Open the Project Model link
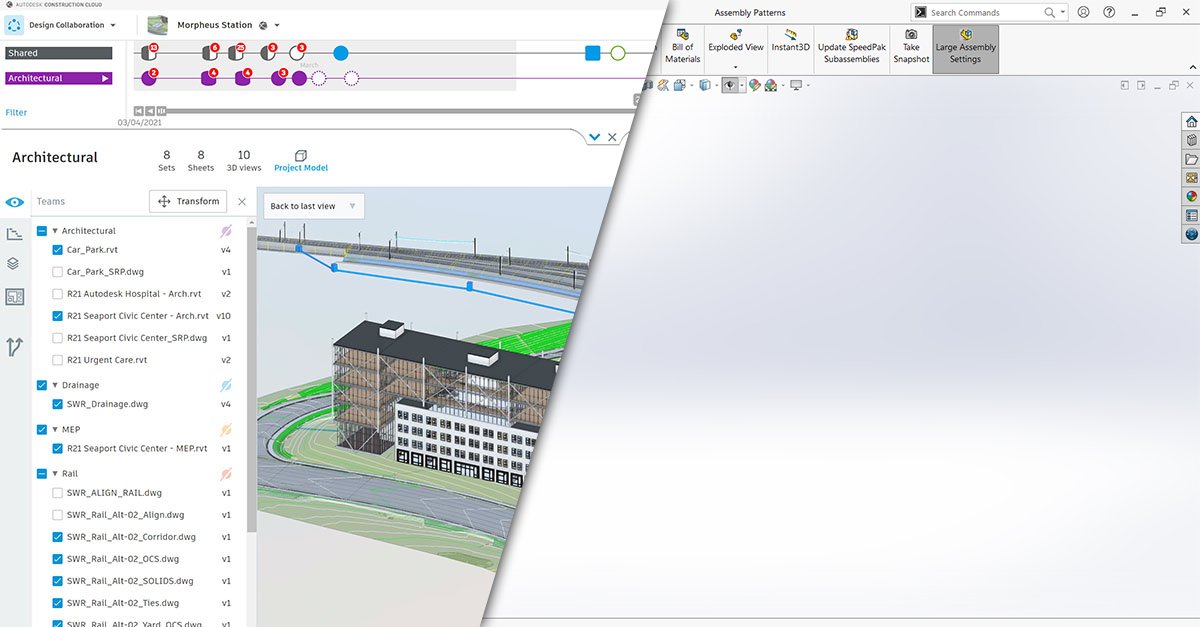 (301, 167)
